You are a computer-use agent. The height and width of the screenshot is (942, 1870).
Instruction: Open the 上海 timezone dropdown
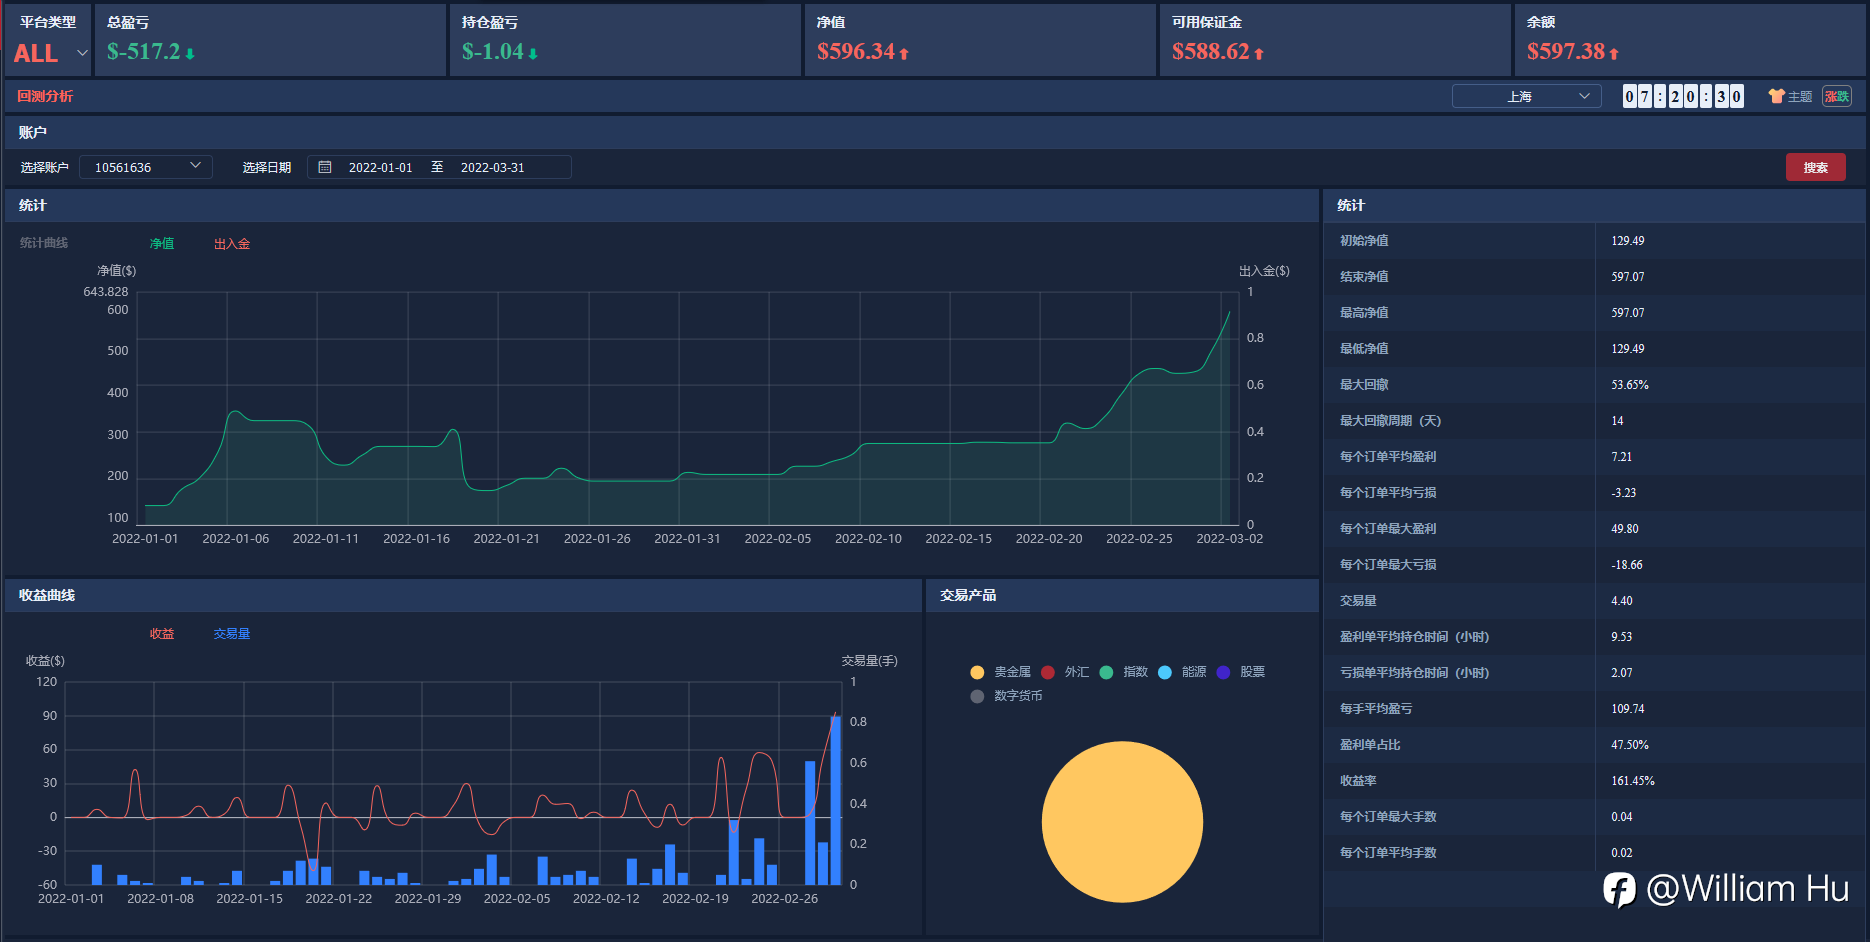[x=1526, y=96]
